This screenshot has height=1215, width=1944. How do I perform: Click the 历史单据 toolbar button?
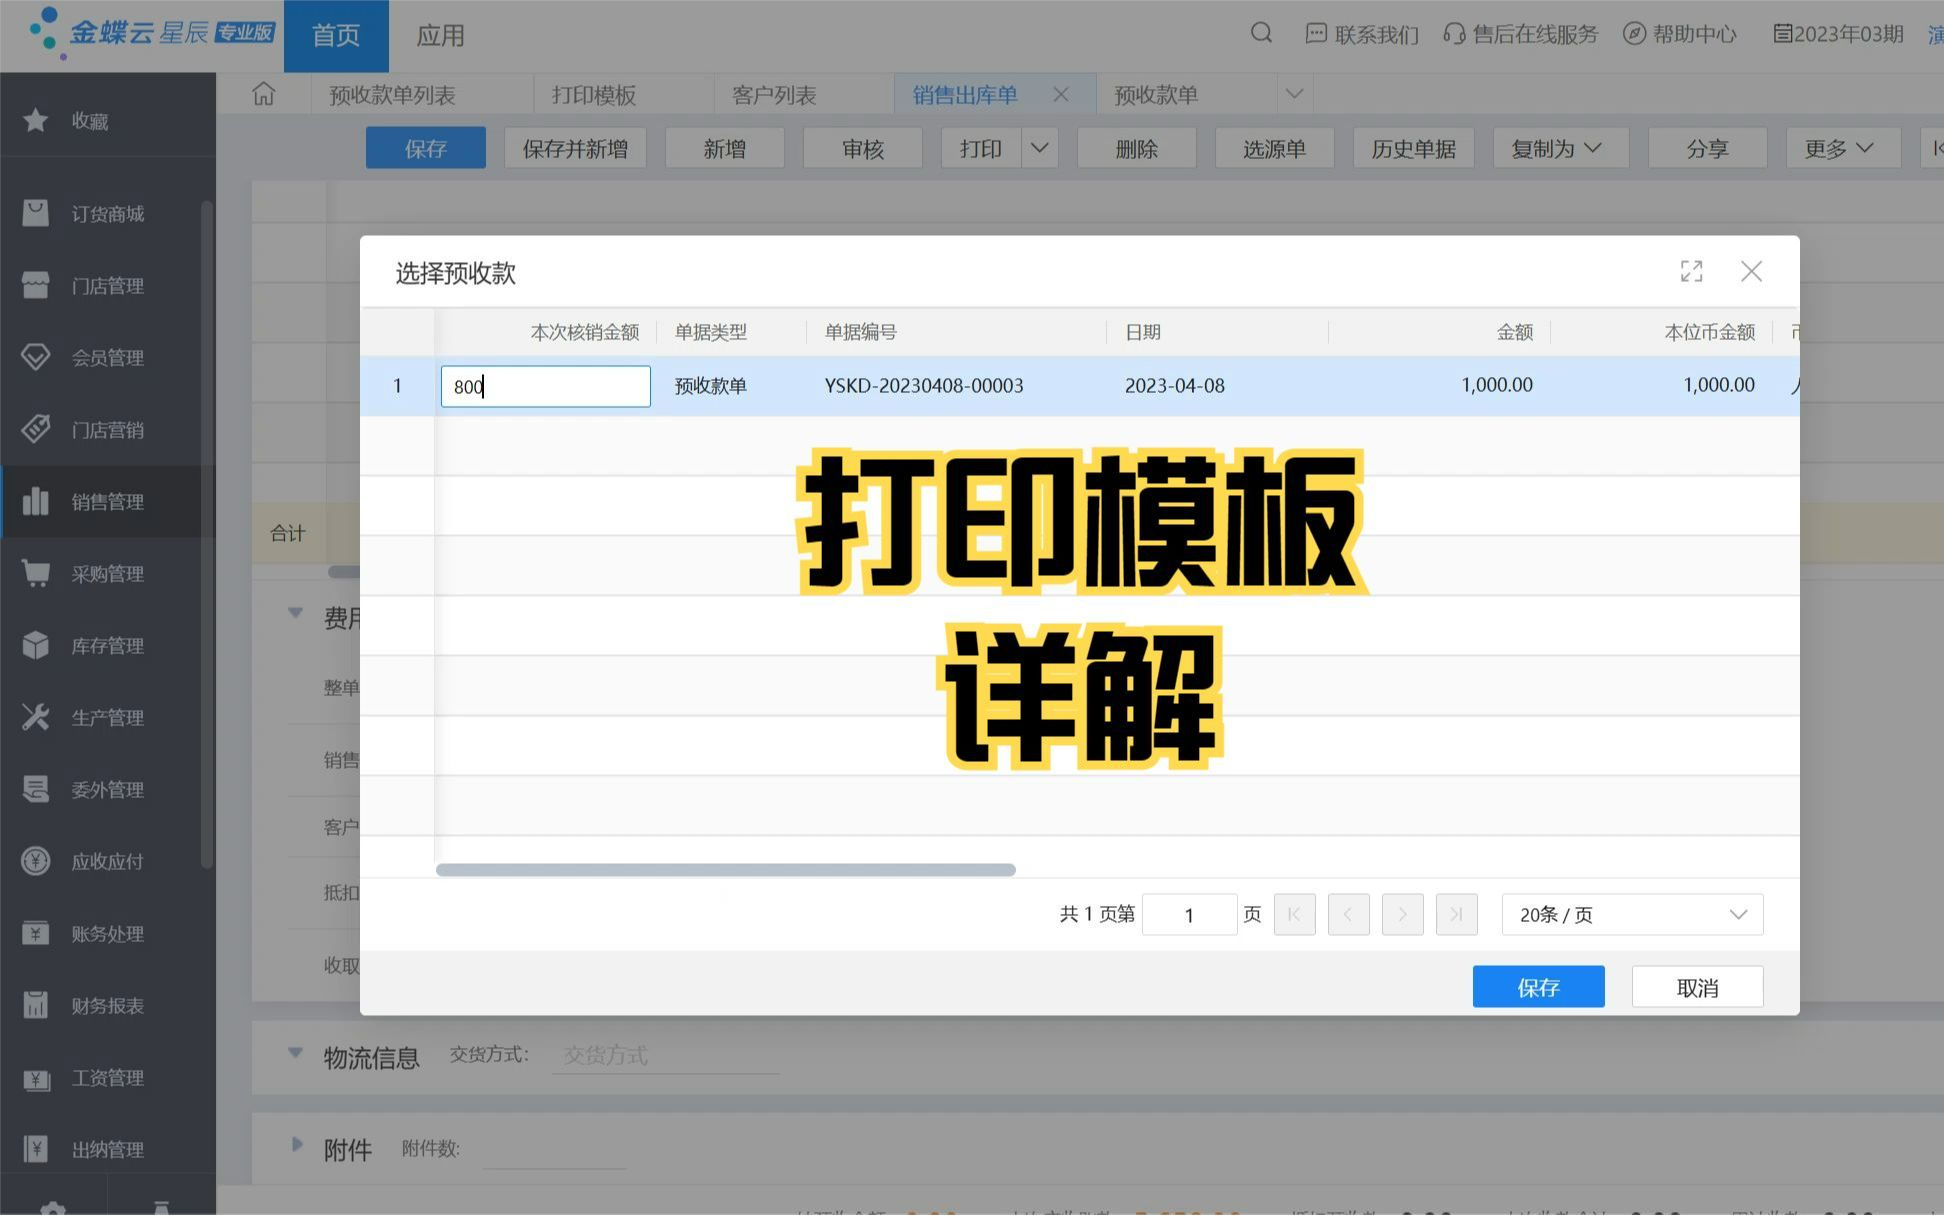click(1414, 148)
